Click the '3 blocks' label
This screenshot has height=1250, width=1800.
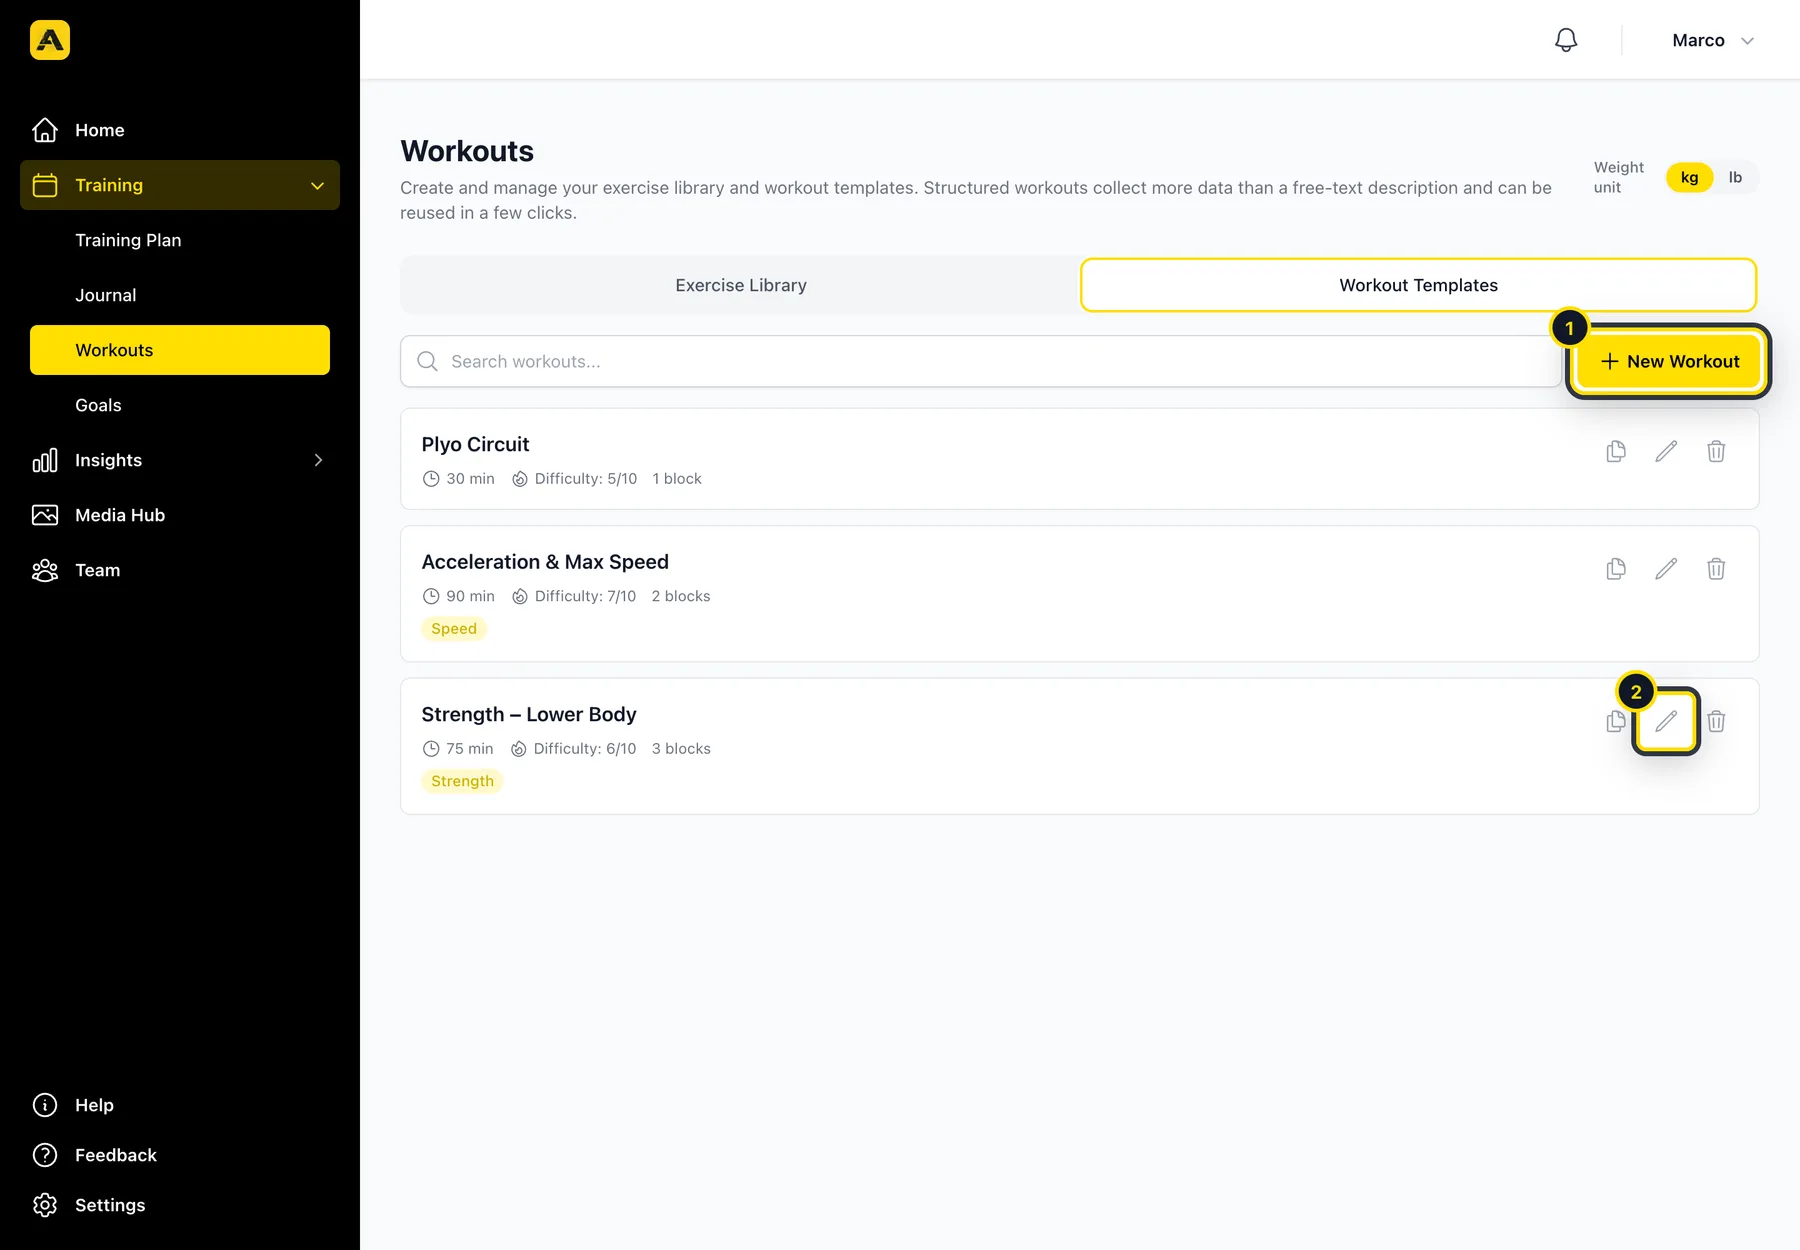(x=681, y=749)
